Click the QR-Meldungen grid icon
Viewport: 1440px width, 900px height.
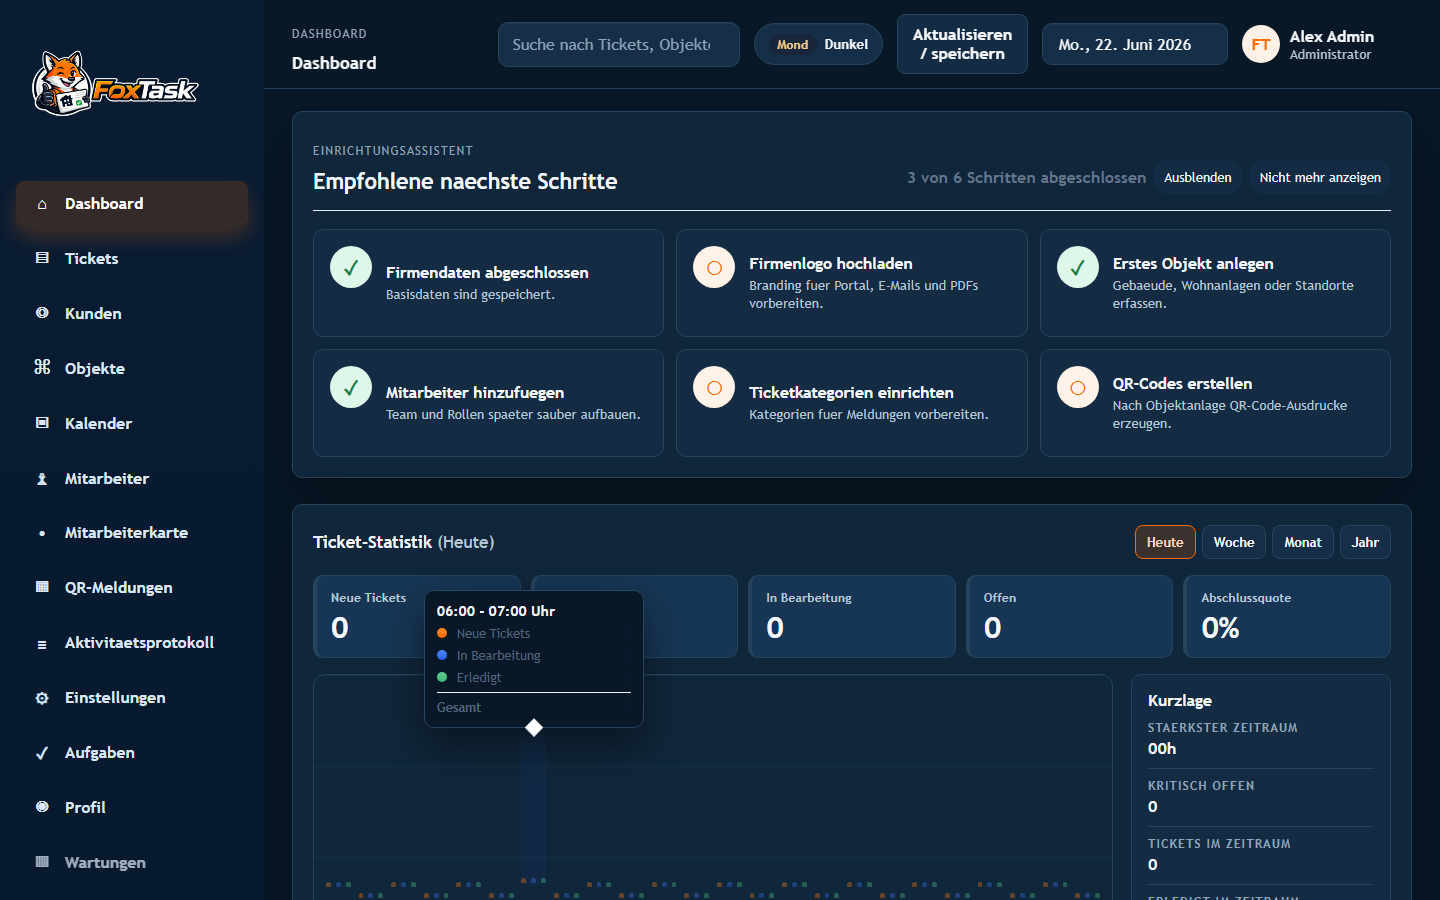42,587
